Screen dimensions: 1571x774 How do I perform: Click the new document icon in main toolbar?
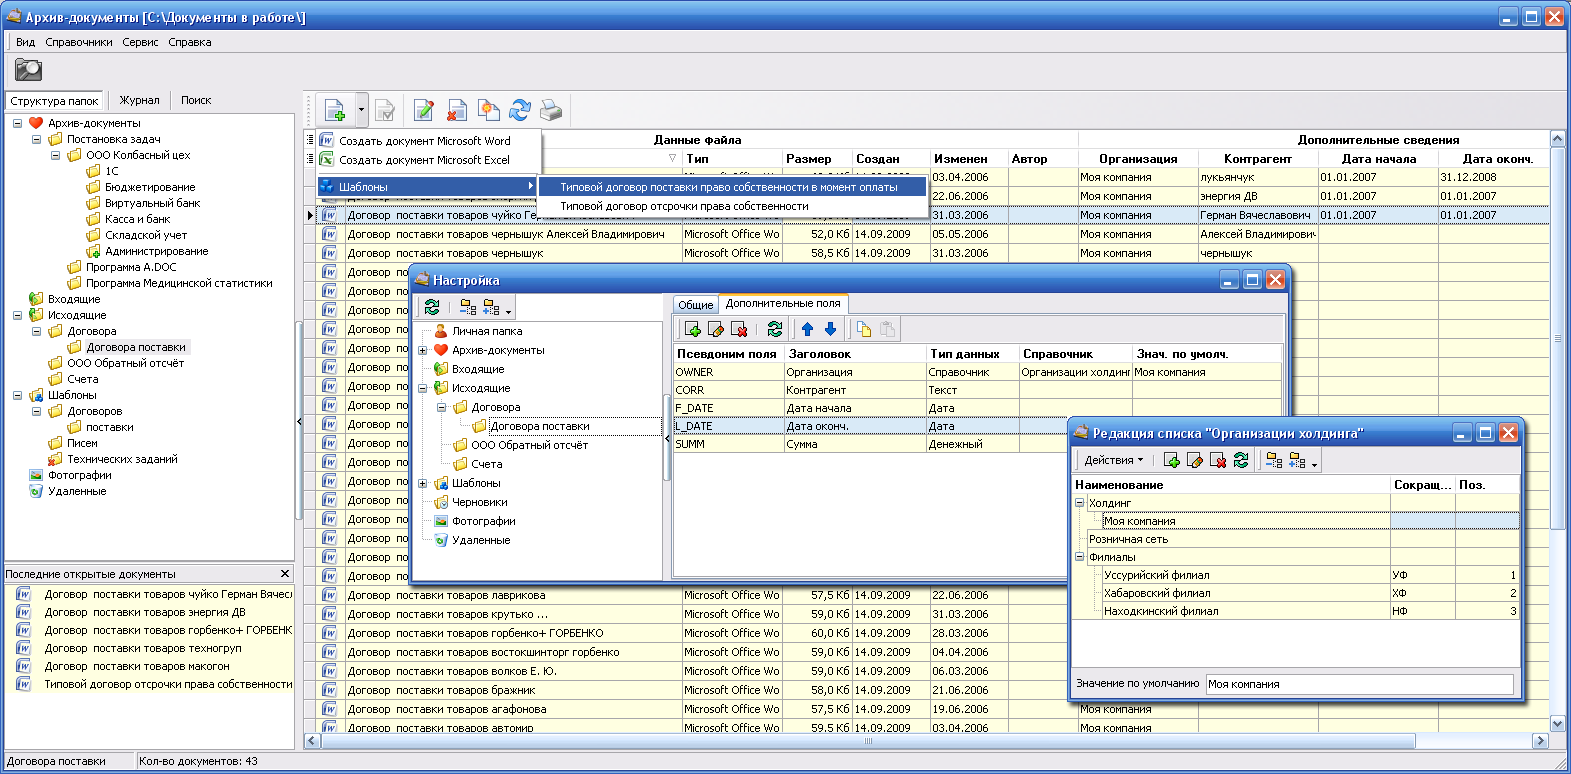click(x=335, y=110)
